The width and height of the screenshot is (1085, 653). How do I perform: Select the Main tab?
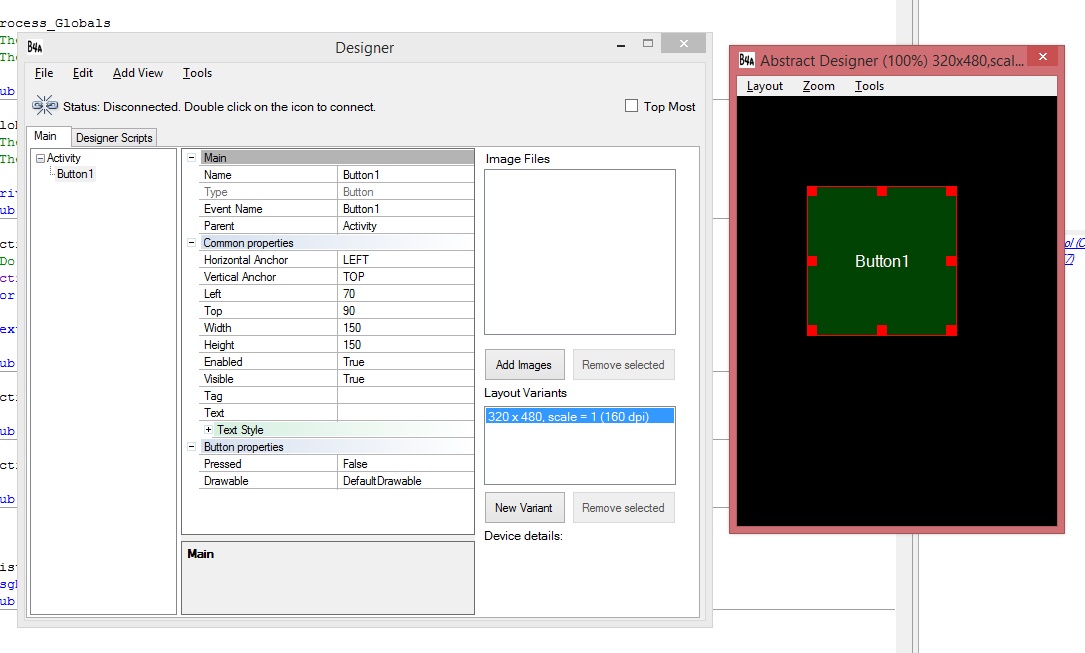point(46,136)
